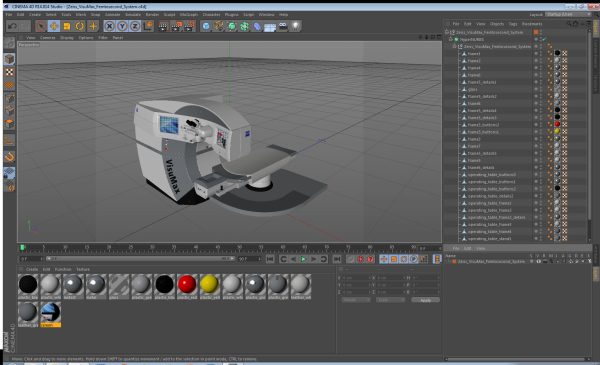The image size is (600, 365).
Task: Select the glass object in tree
Action: click(473, 89)
